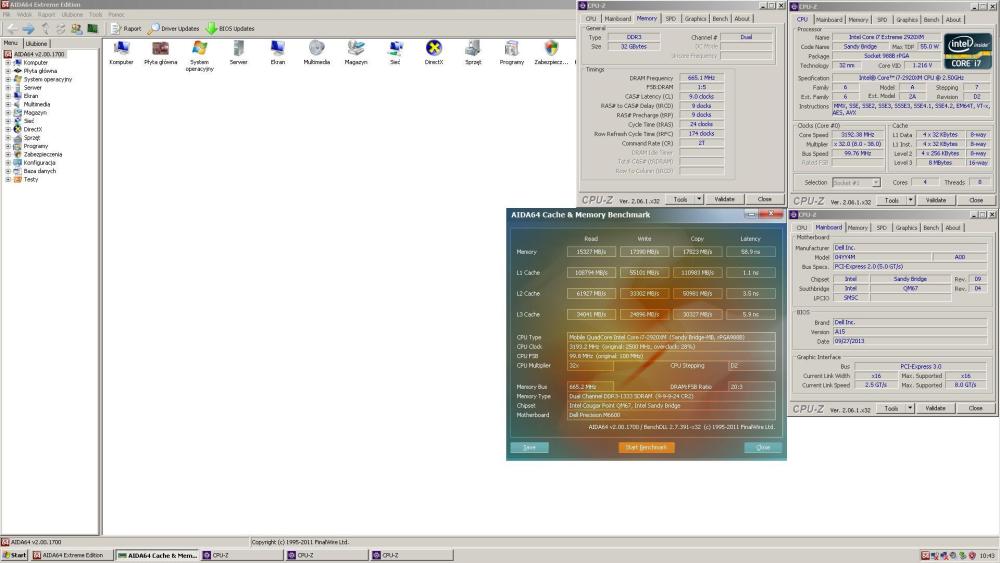The image size is (1000, 563).
Task: Expand the Testy node in sidebar tree
Action: pyautogui.click(x=8, y=179)
